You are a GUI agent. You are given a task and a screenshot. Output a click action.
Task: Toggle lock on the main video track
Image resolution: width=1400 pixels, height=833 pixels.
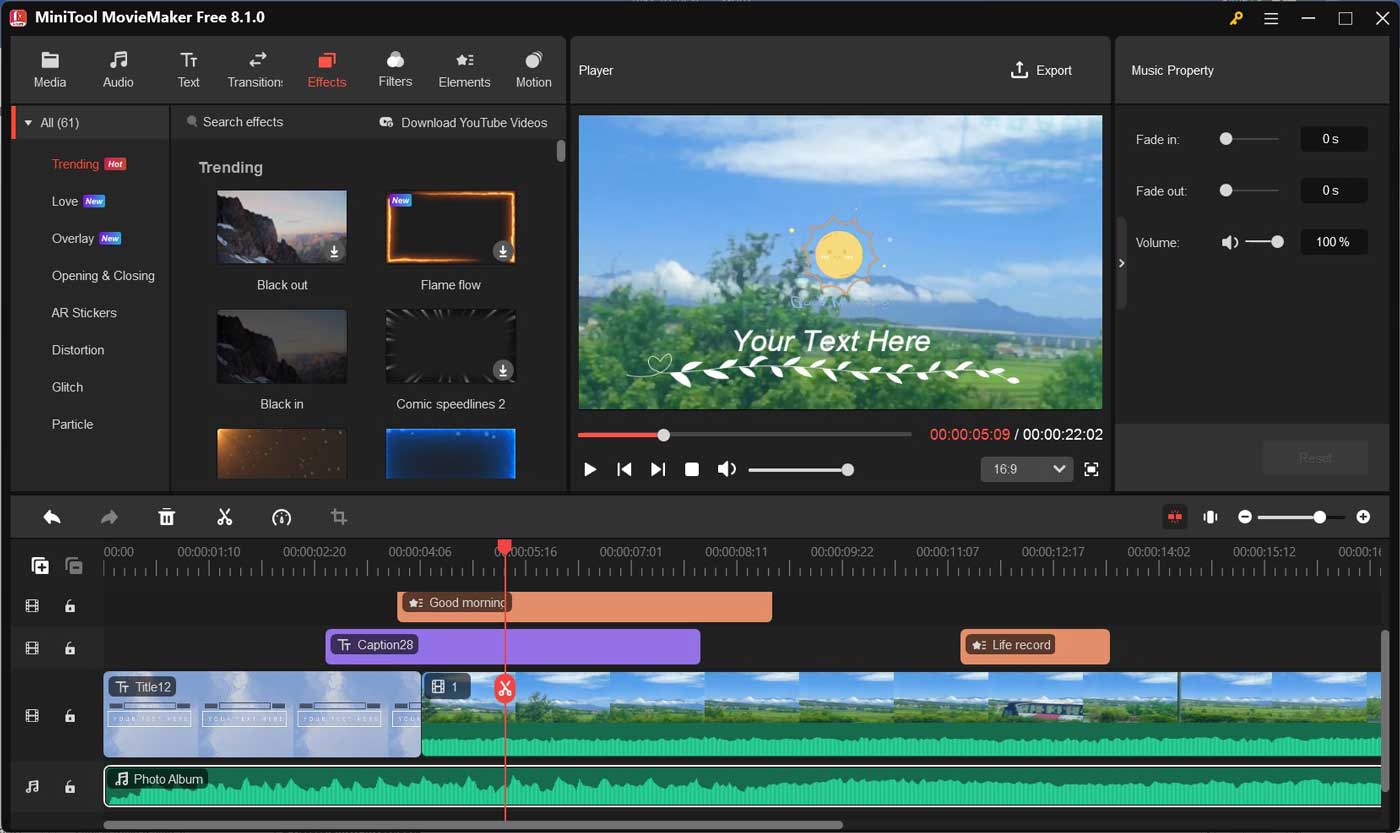pyautogui.click(x=70, y=716)
